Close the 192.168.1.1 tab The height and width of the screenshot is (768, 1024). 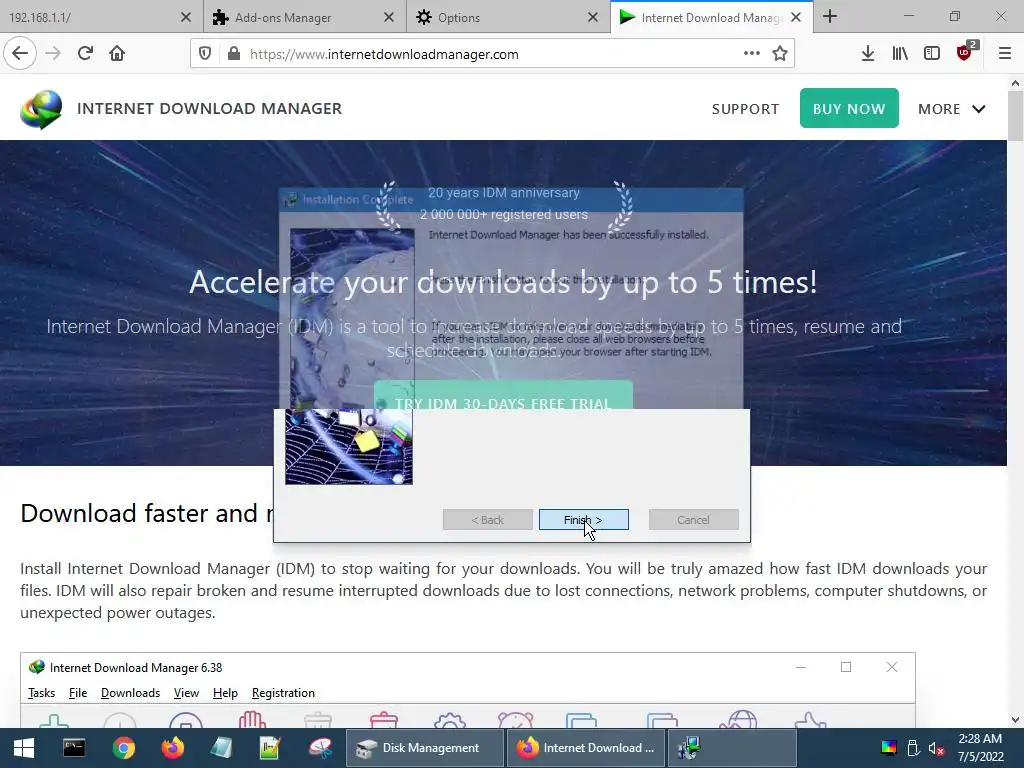pyautogui.click(x=186, y=18)
